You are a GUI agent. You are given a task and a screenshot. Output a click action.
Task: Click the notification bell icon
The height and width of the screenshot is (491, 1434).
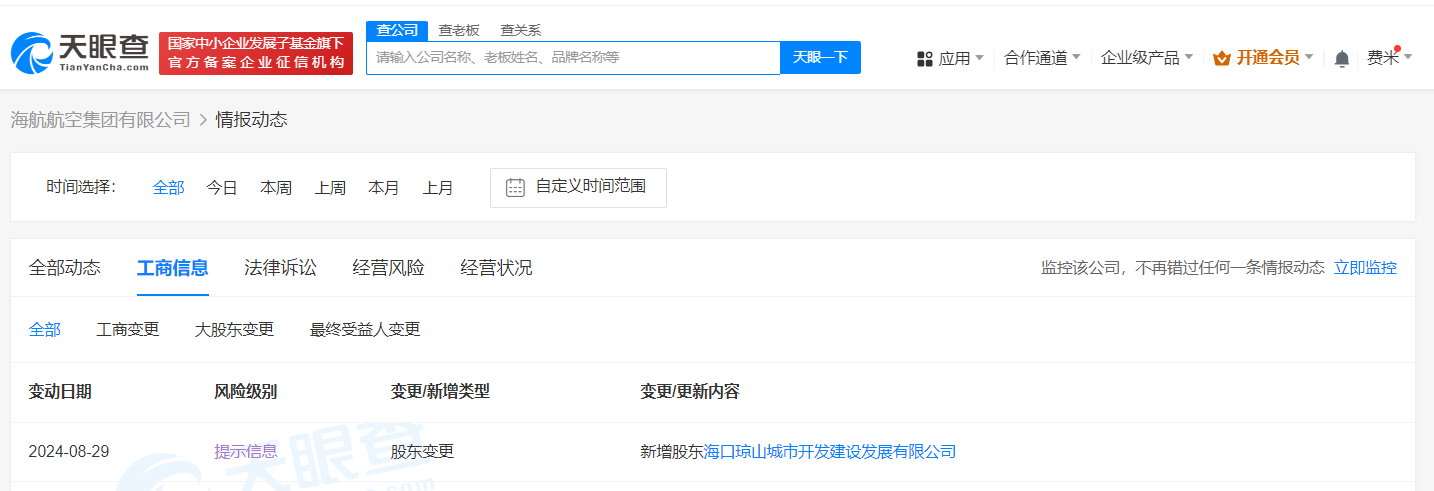(x=1342, y=59)
